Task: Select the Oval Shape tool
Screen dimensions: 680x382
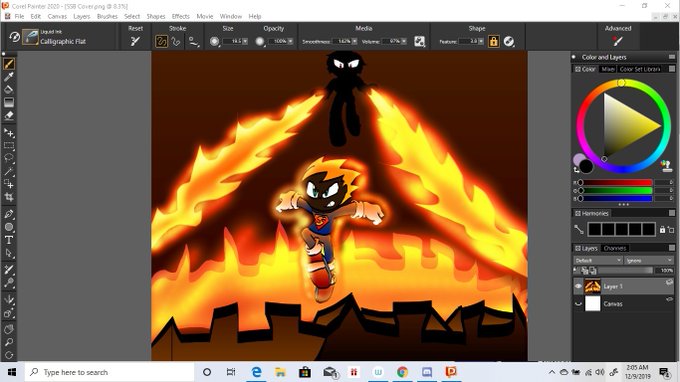Action: 9,227
